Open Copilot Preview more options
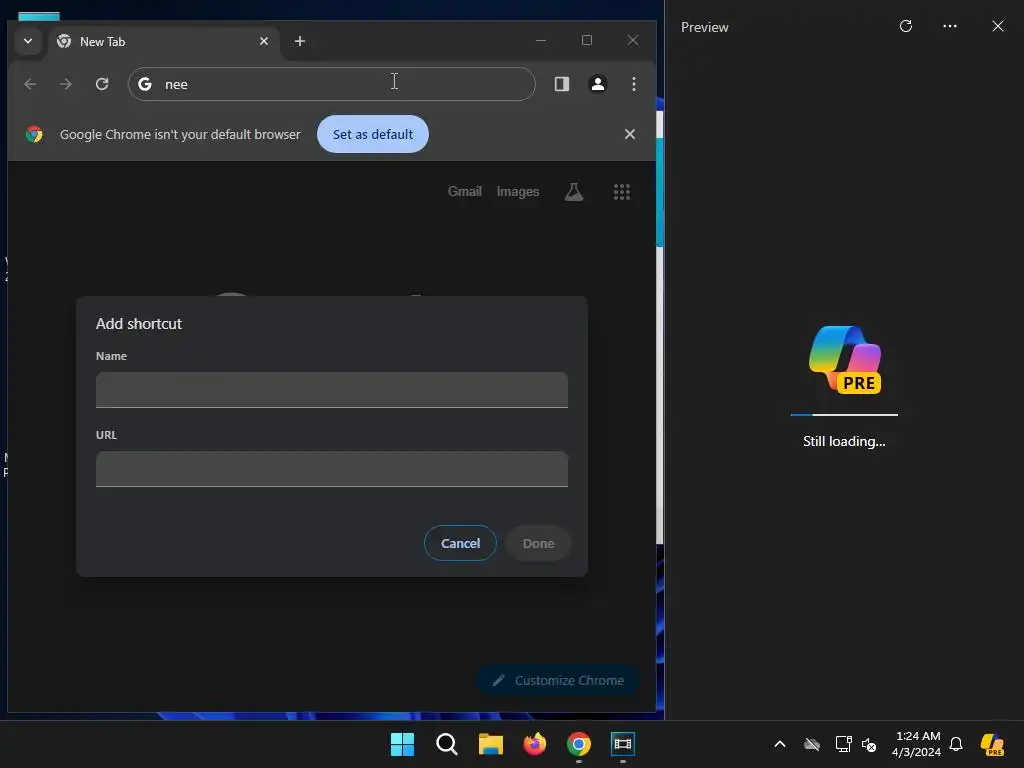Screen dimensions: 1024x768 pyautogui.click(x=950, y=26)
